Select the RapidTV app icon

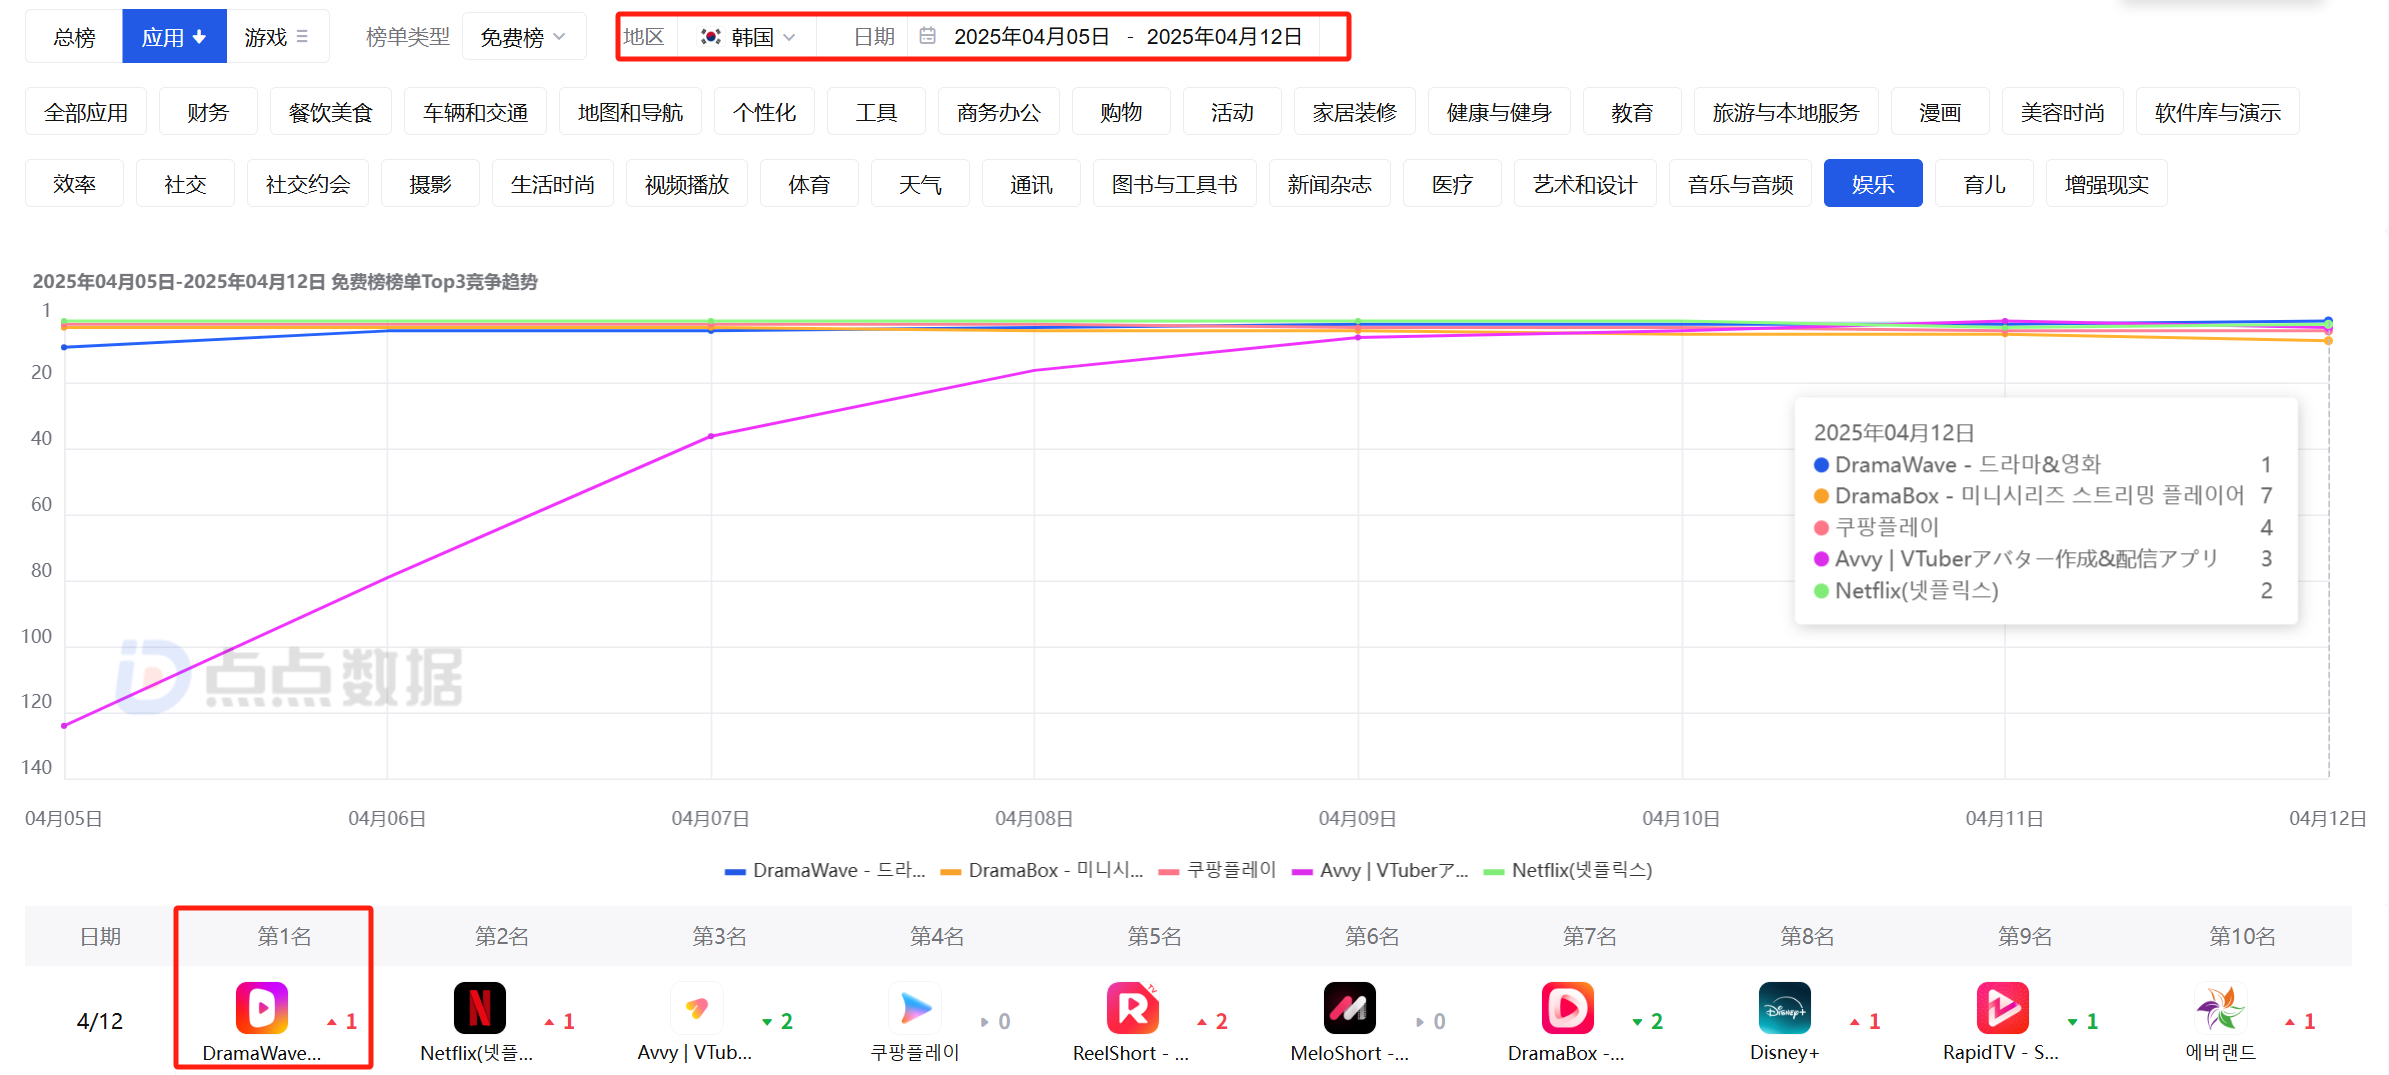[2002, 1007]
